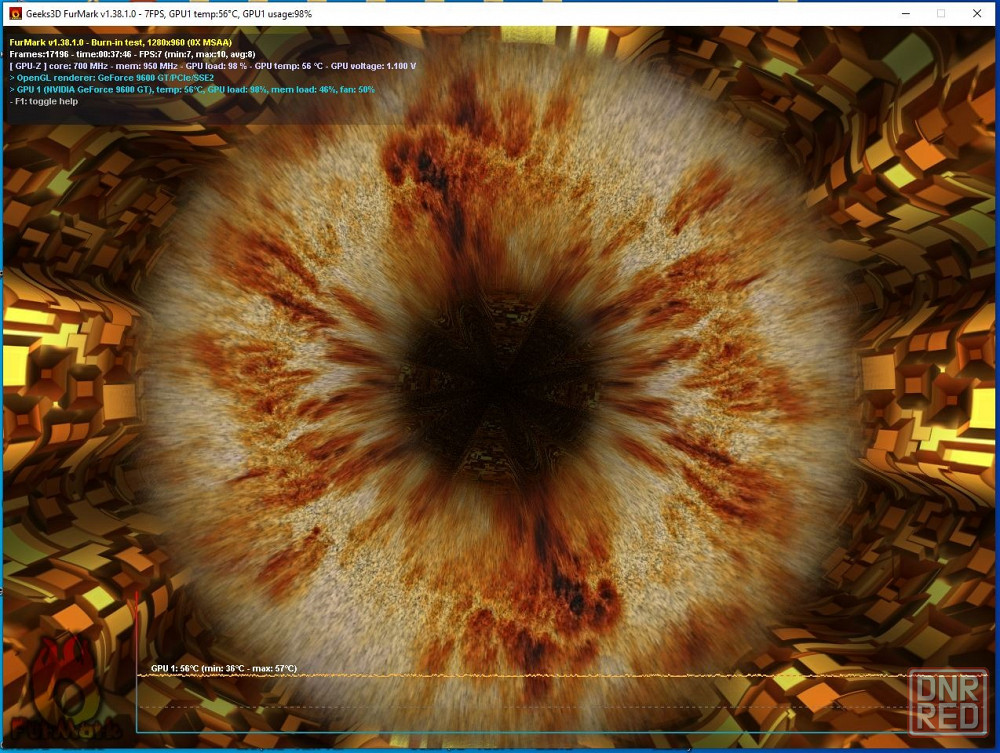Select the "OpenGL renderer: GeForce 9600 GT/PCIe/SSE2" line
The width and height of the screenshot is (1000, 753).
(112, 78)
